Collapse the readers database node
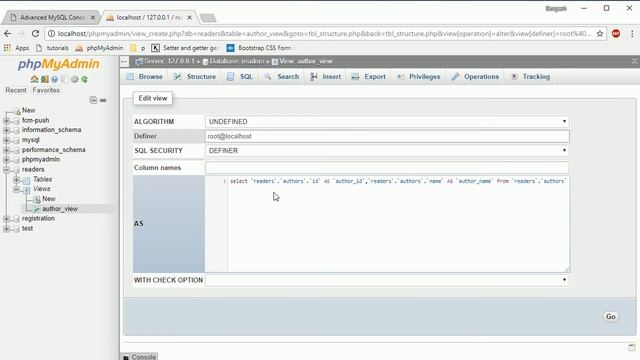The height and width of the screenshot is (360, 640). [x=6, y=169]
